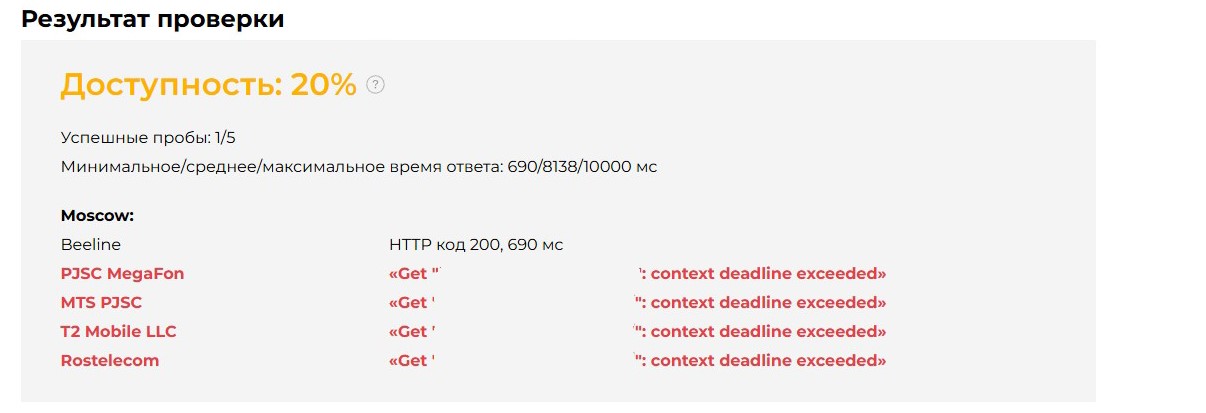The image size is (1206, 413).
Task: Click the Успешные пробы label
Action: pyautogui.click(x=136, y=138)
